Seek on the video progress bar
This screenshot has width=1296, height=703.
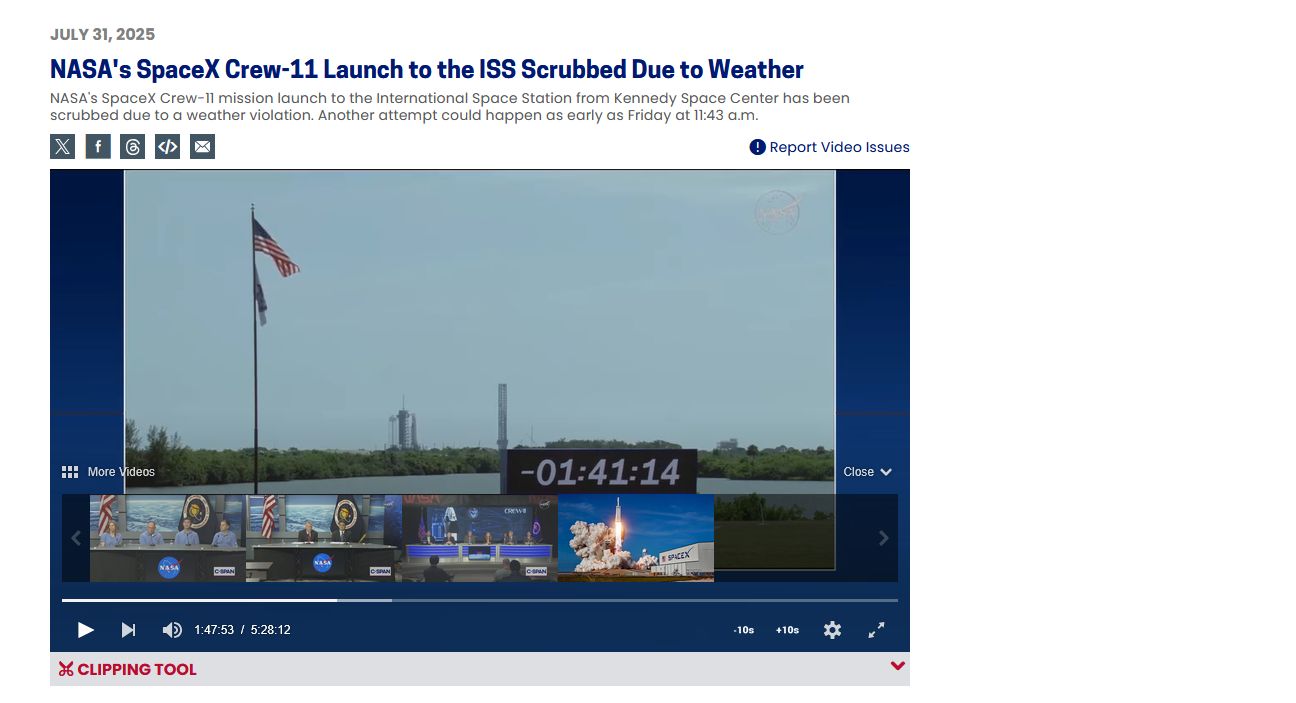coord(480,600)
